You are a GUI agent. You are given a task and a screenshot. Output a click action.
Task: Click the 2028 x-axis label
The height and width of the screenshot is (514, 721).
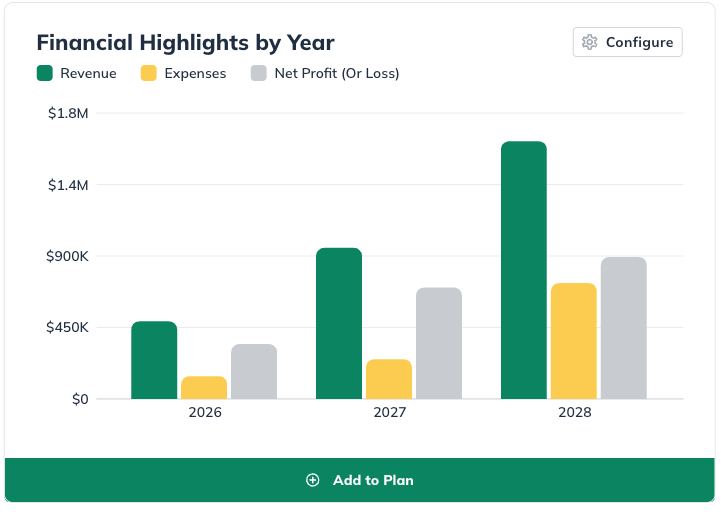[575, 412]
